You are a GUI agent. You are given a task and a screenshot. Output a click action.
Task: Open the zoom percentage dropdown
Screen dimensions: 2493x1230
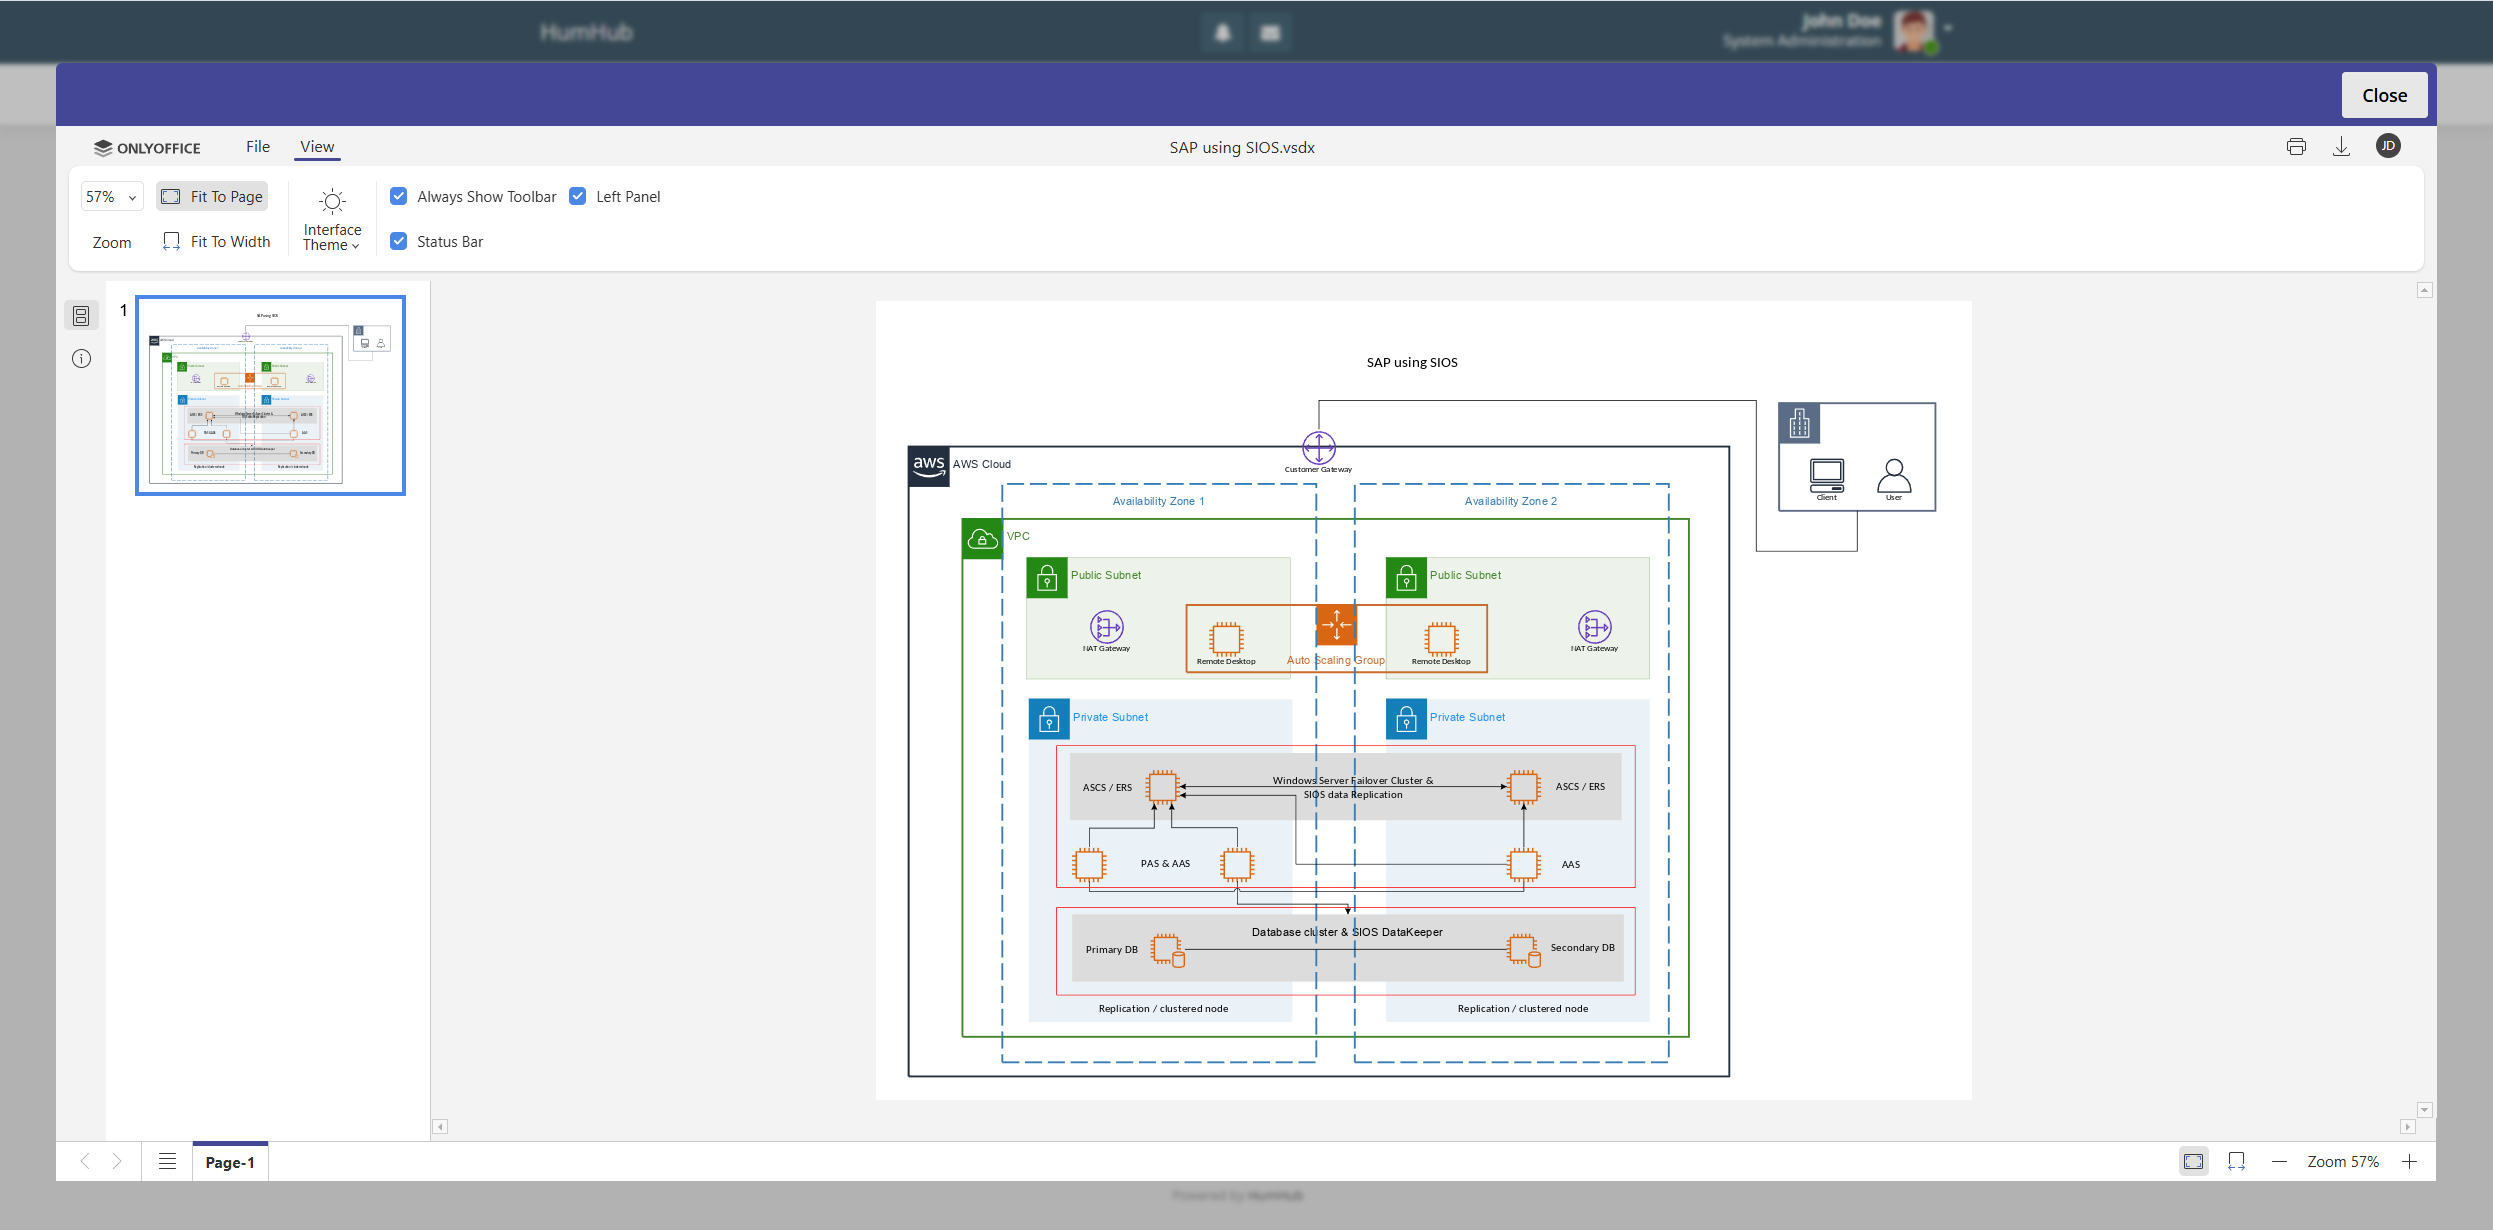point(111,196)
